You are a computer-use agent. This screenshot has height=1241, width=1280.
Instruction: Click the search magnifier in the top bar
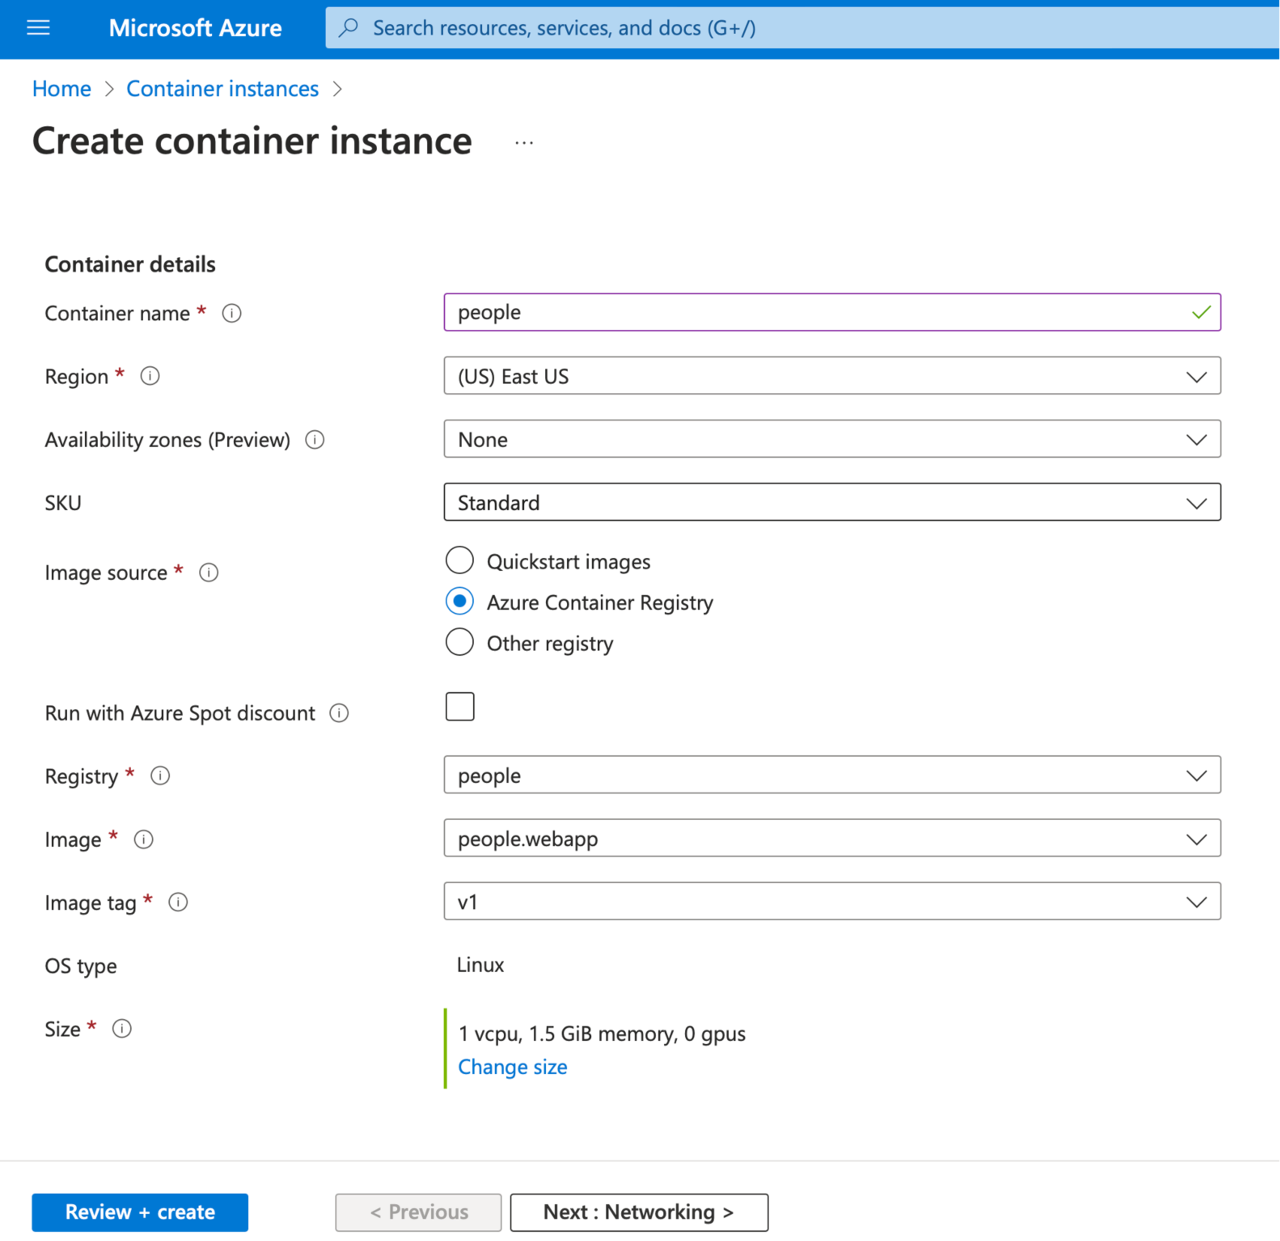pos(347,27)
